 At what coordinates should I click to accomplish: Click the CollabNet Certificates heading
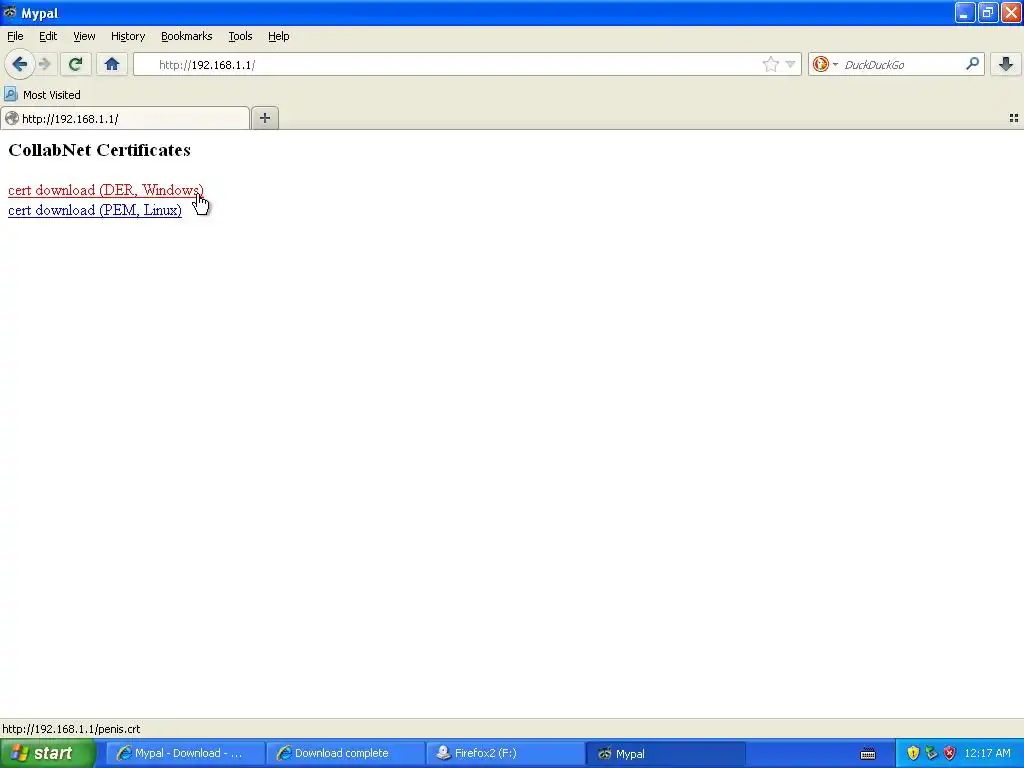99,150
